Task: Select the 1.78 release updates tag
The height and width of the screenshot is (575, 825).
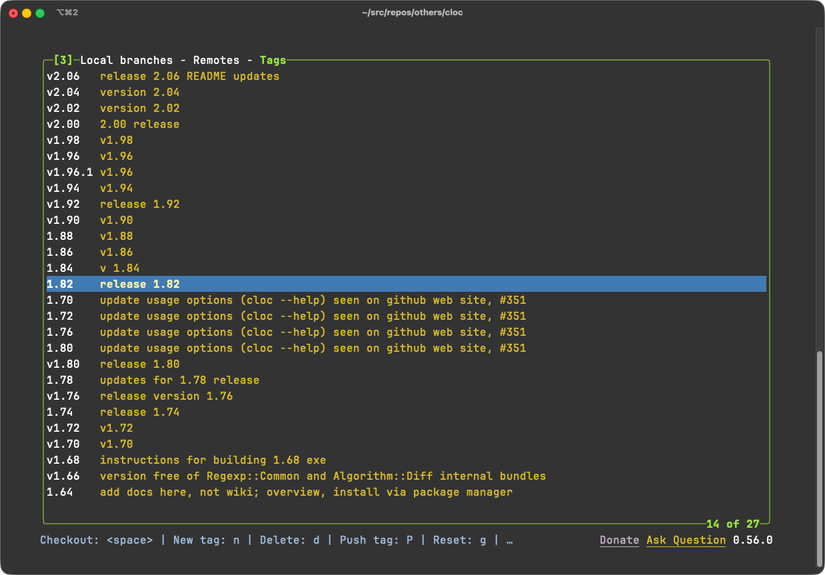Action: tap(152, 380)
